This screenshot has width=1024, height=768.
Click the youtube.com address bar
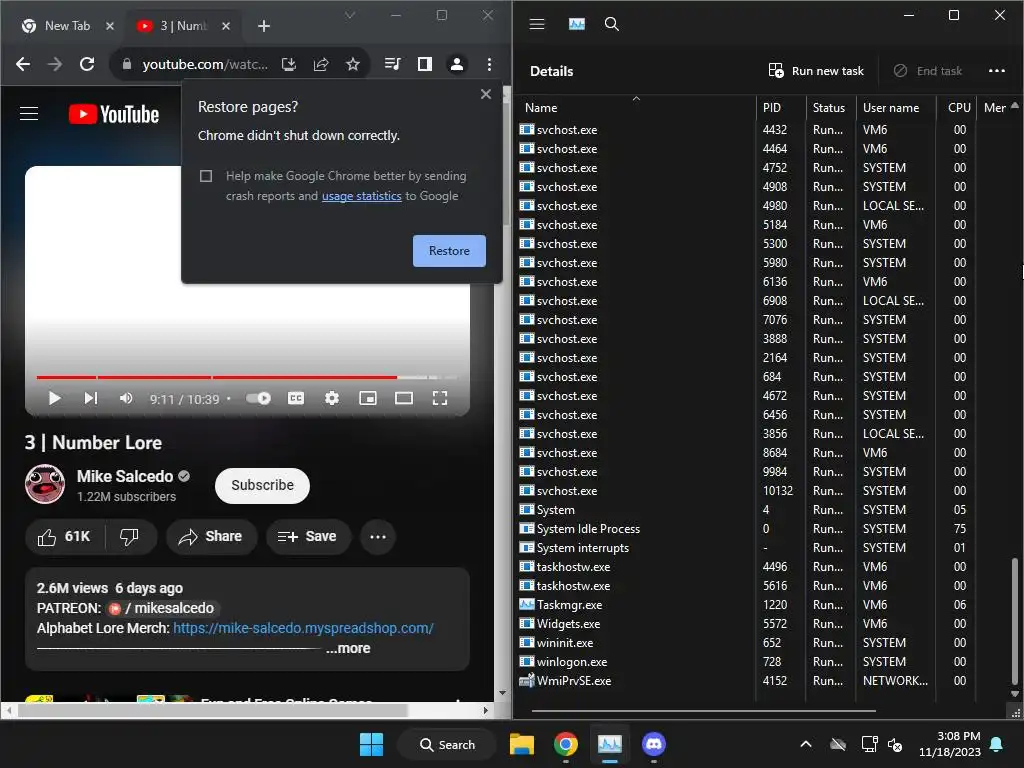[x=205, y=64]
